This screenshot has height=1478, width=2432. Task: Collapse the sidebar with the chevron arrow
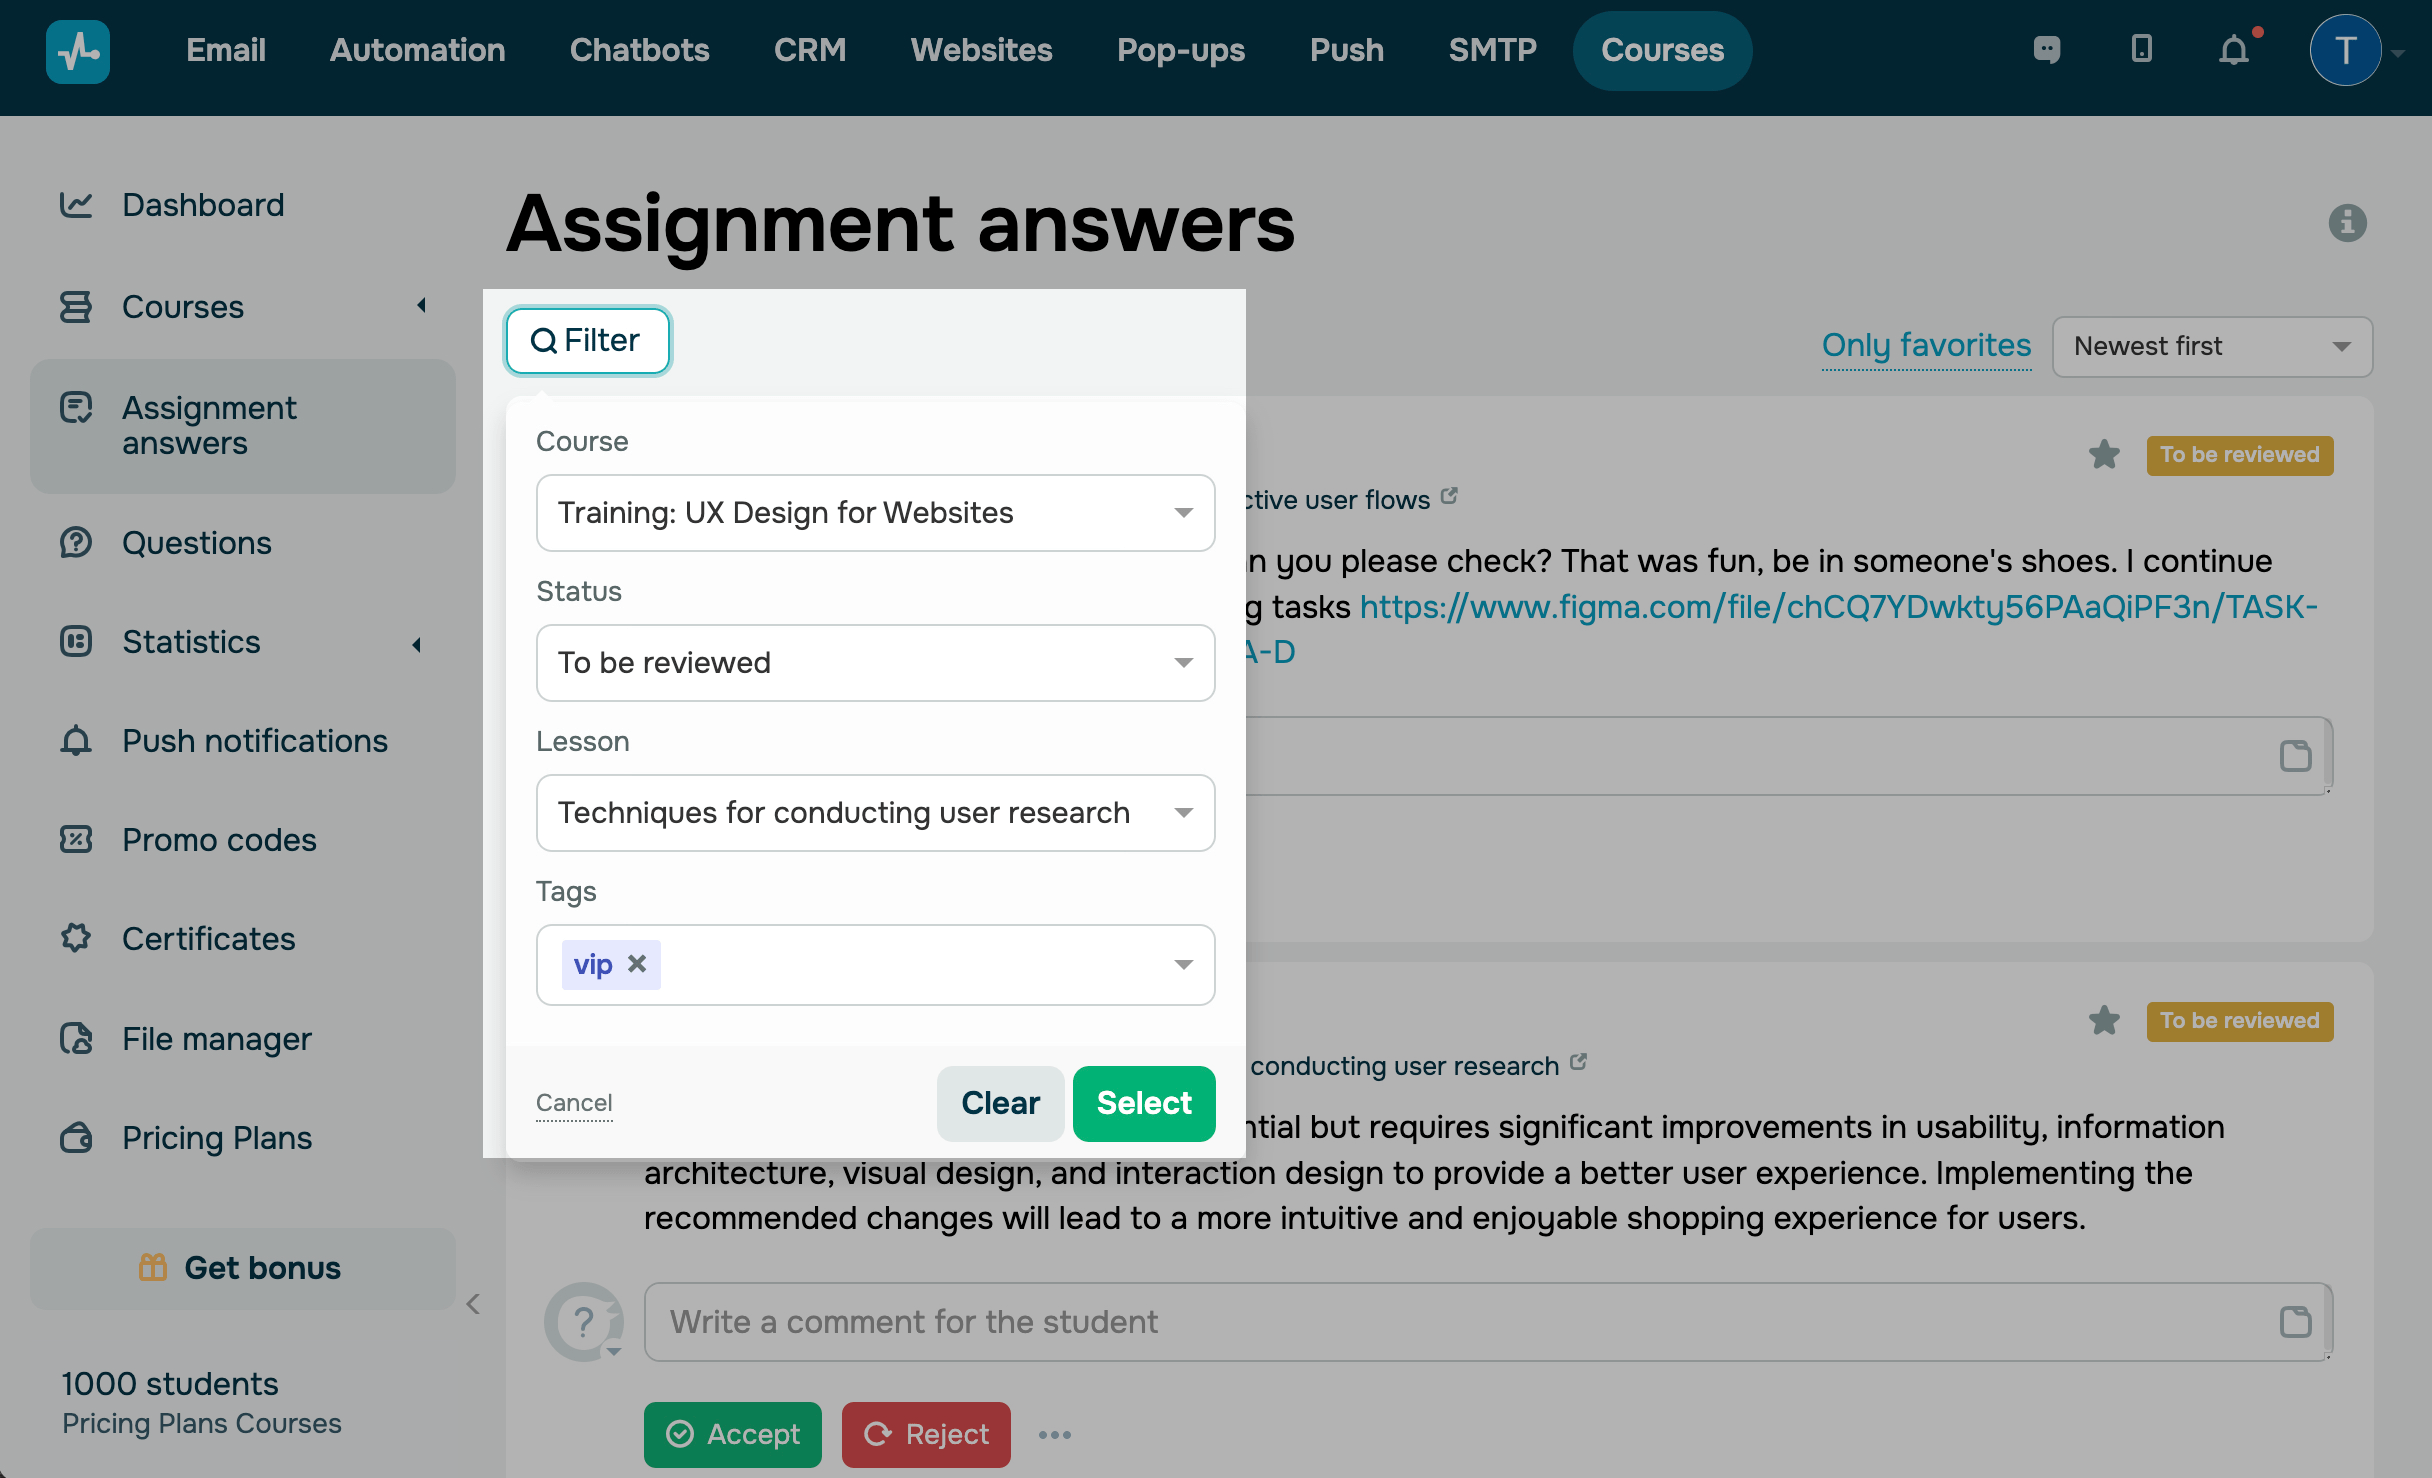(473, 1304)
